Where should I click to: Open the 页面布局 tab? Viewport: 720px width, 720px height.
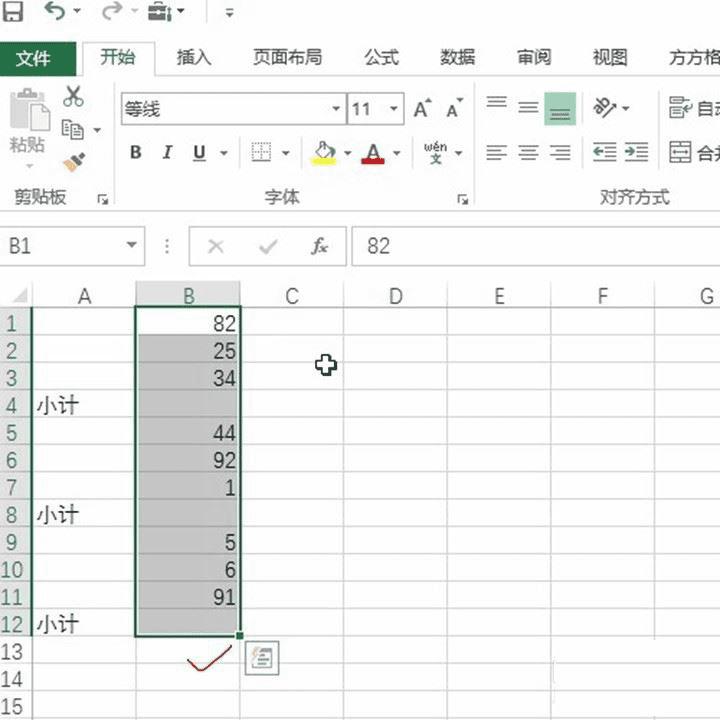click(x=287, y=58)
